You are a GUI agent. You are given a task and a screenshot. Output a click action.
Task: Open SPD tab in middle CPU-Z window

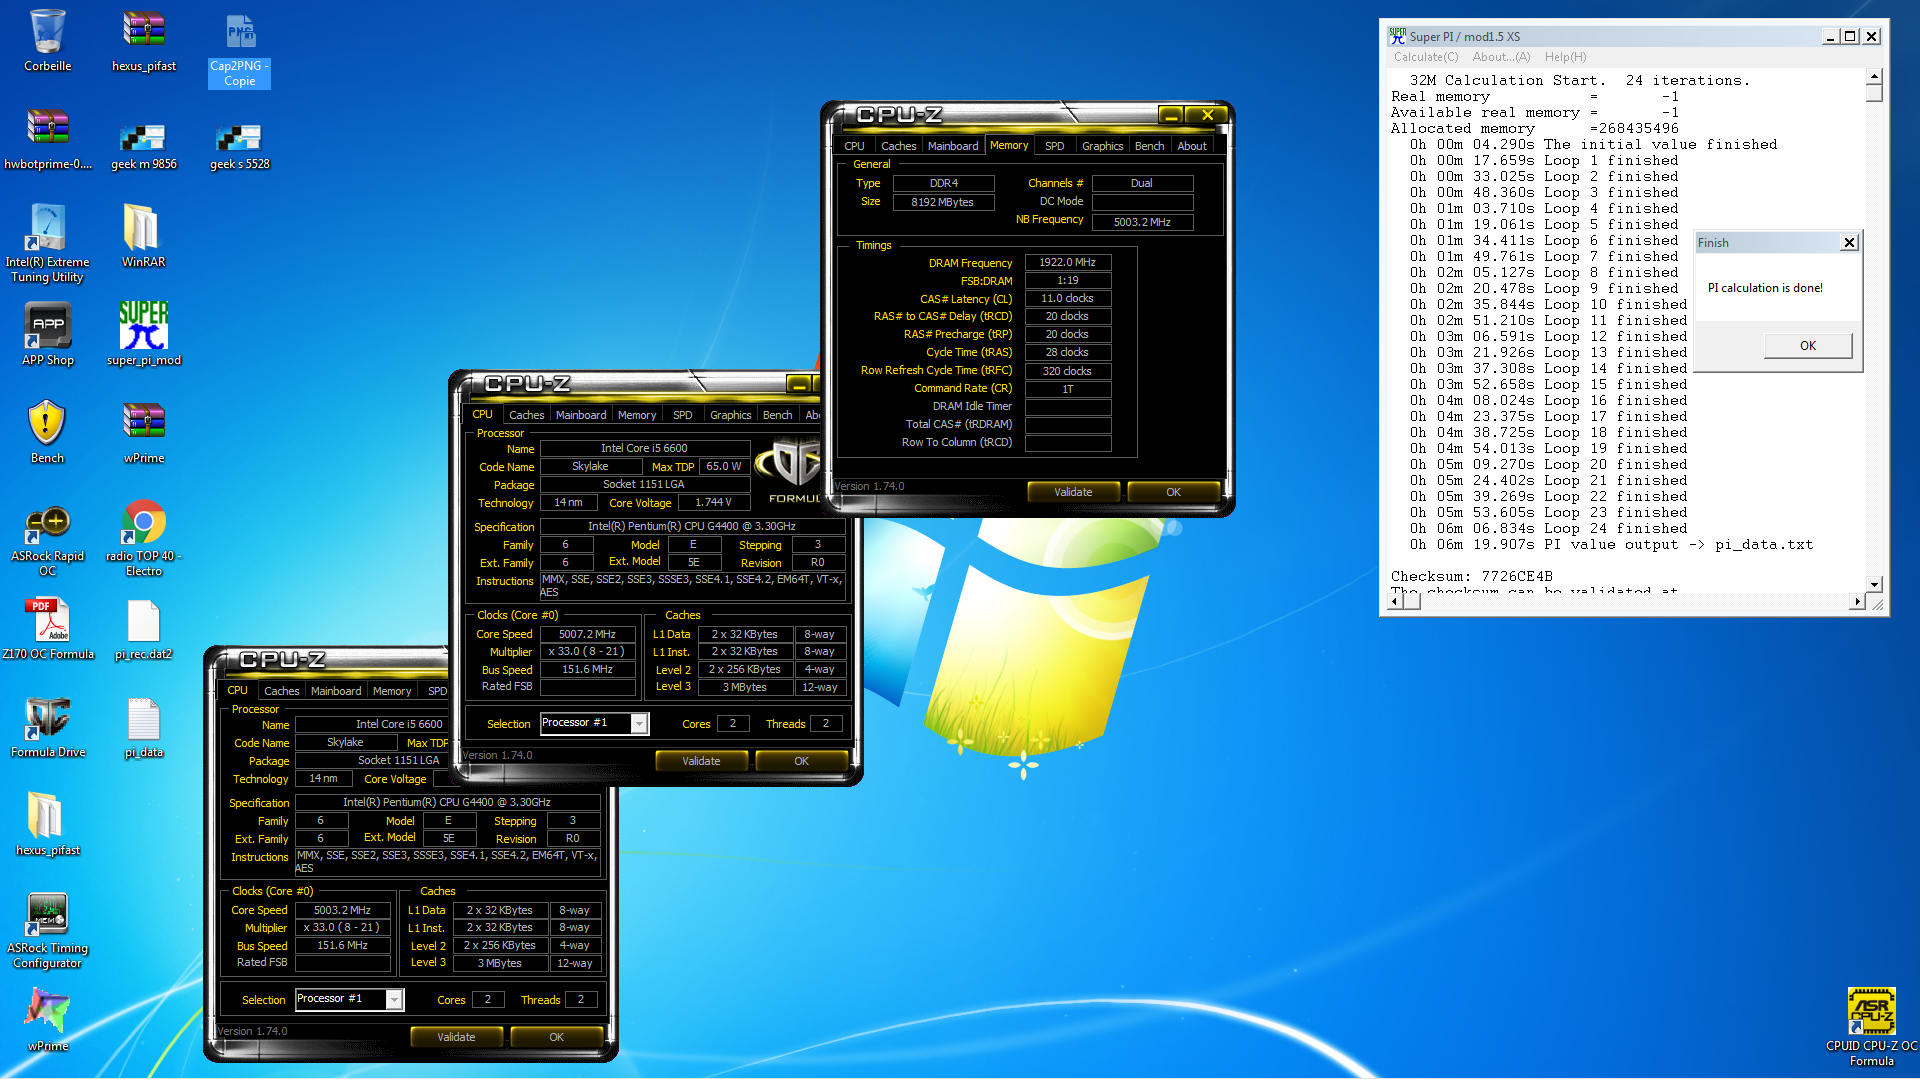point(682,415)
